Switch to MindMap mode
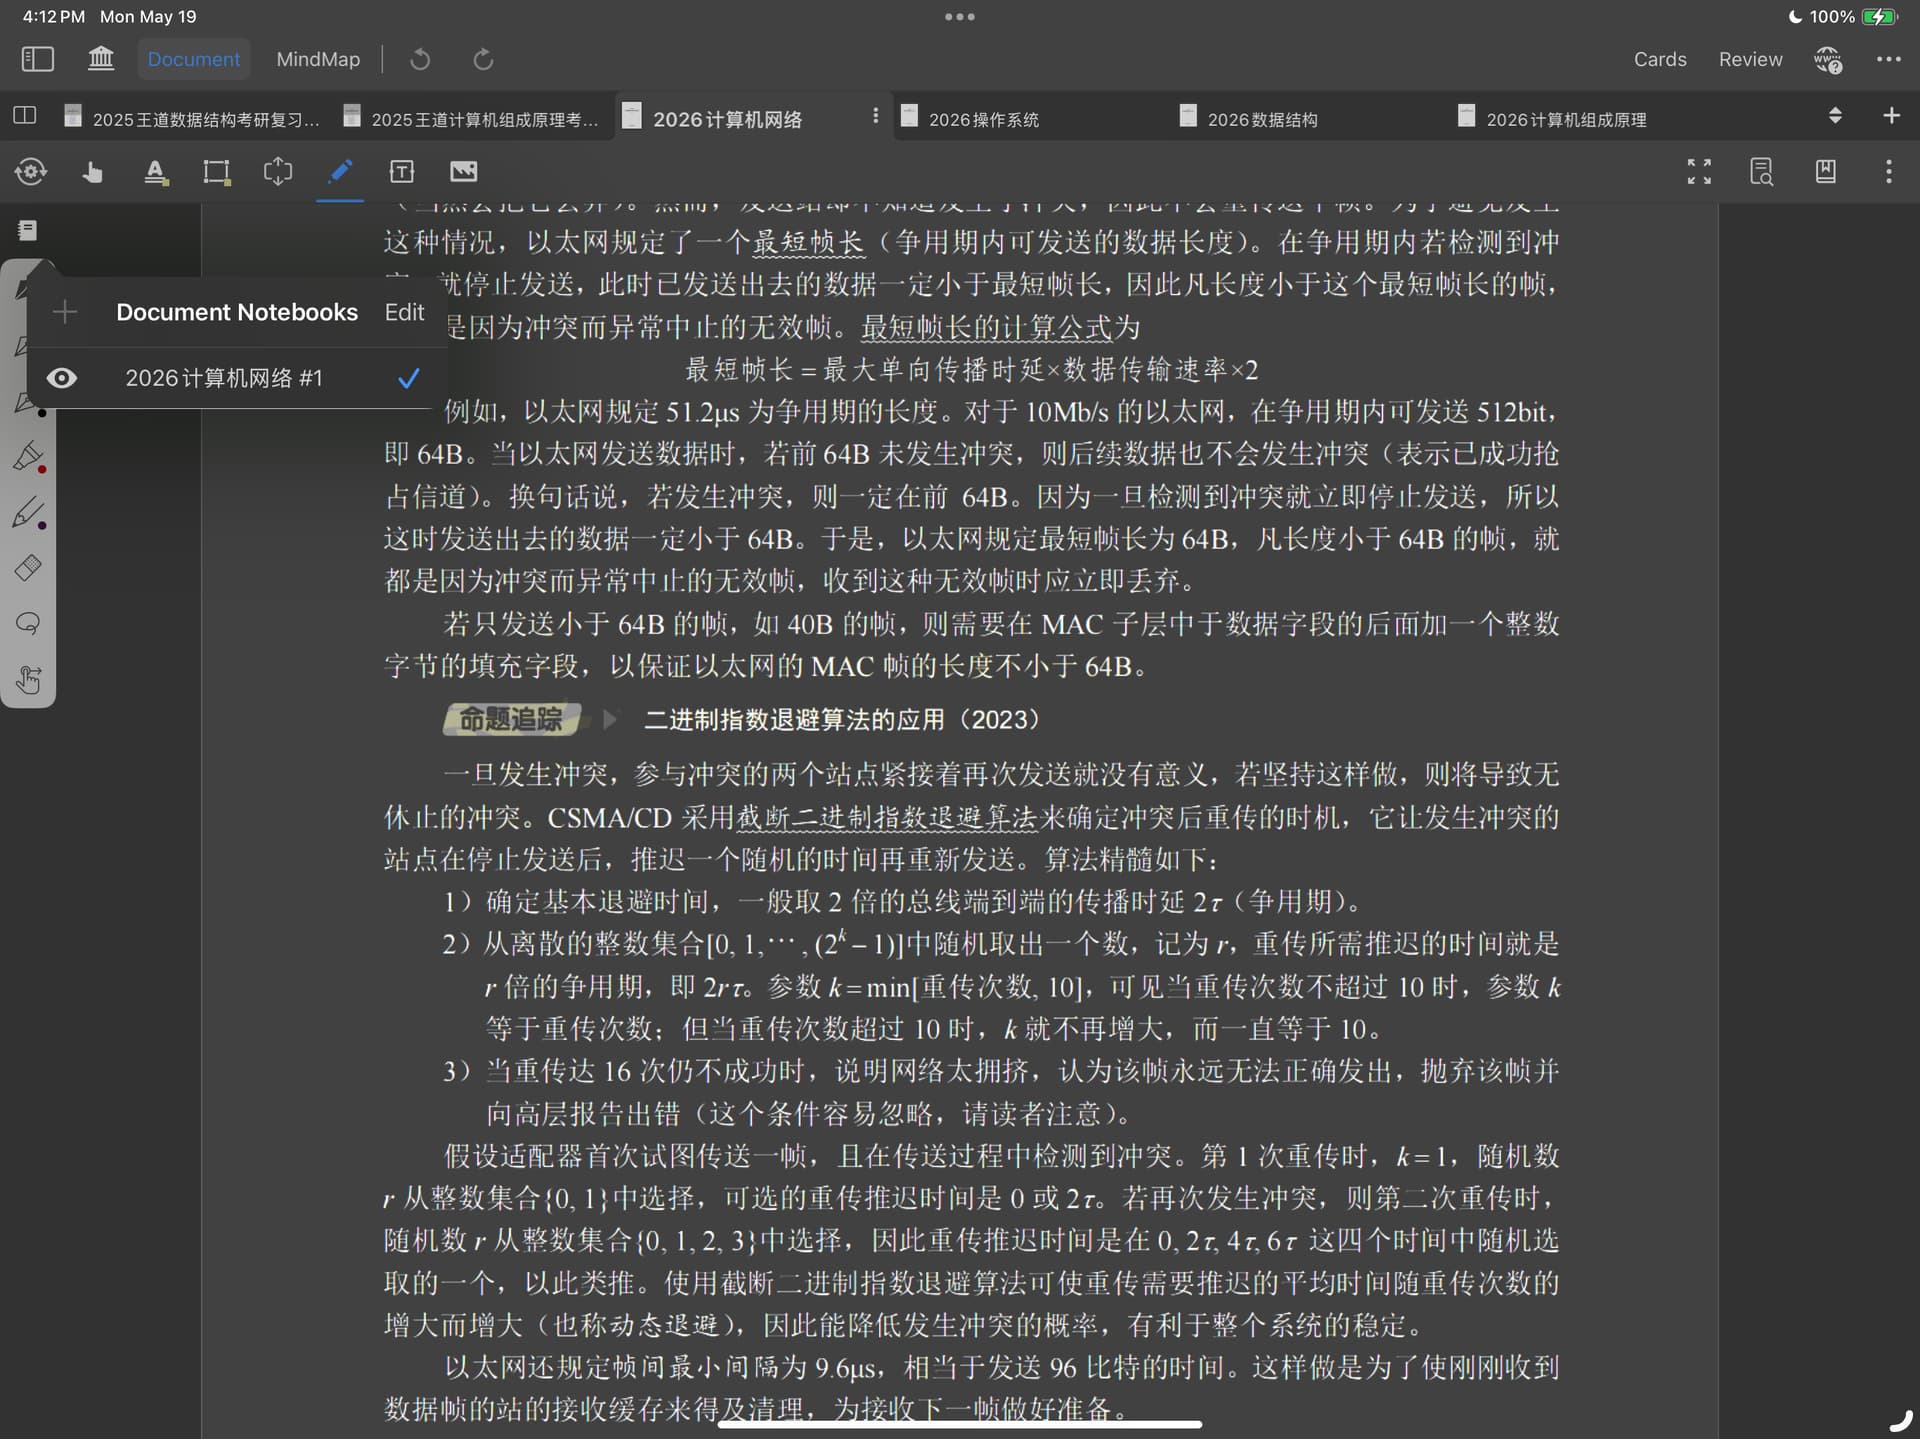Image resolution: width=1920 pixels, height=1439 pixels. pyautogui.click(x=318, y=59)
